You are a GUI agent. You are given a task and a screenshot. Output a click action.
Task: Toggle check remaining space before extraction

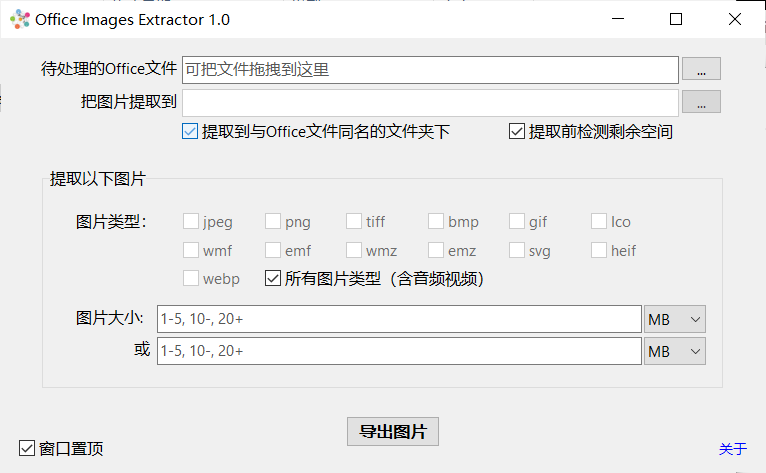517,131
